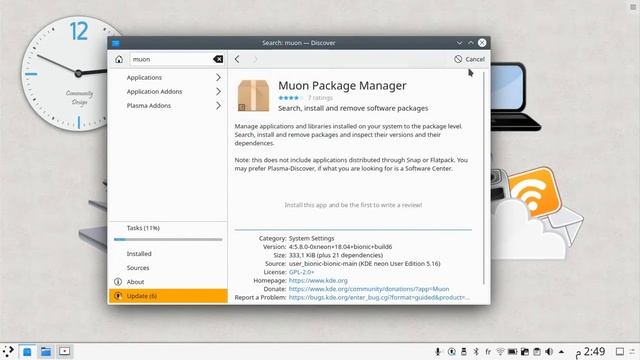
Task: Open the bugs.kde.org report link
Action: [x=379, y=298]
